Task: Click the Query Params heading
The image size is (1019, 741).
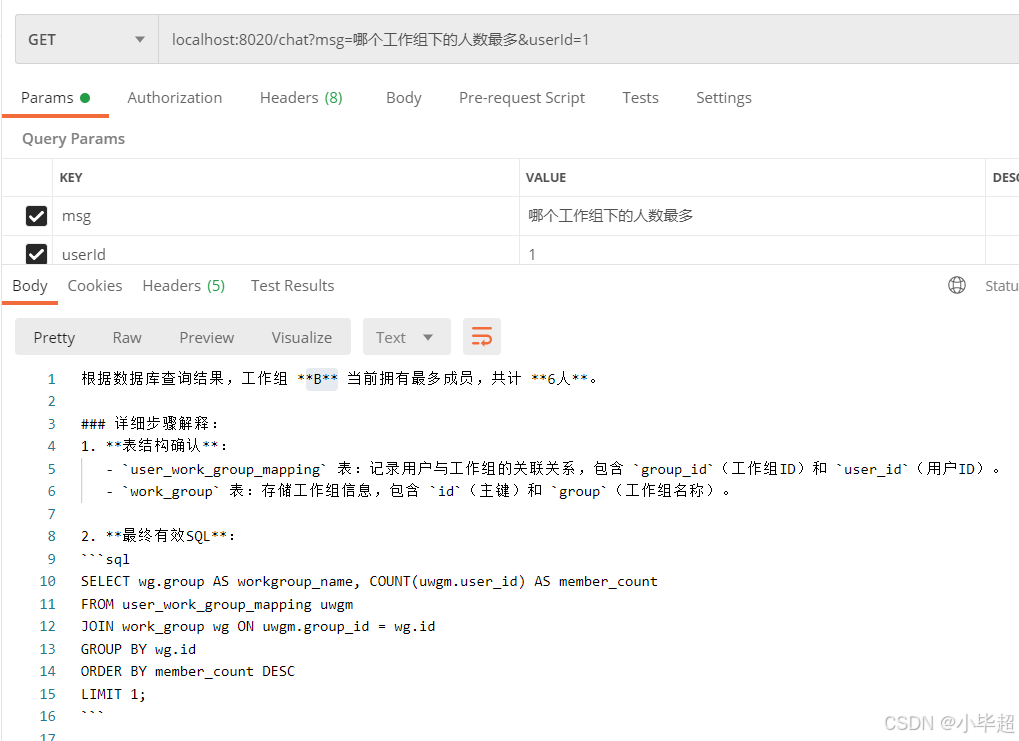Action: [x=73, y=139]
